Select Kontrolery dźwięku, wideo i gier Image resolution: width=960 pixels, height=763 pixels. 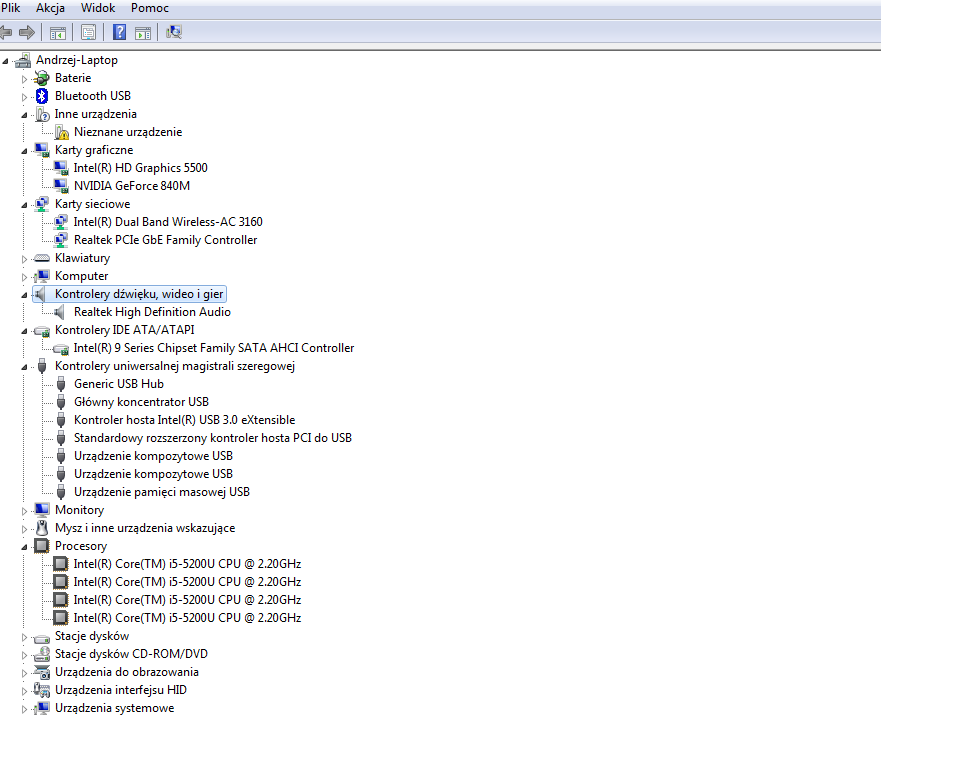(x=139, y=294)
